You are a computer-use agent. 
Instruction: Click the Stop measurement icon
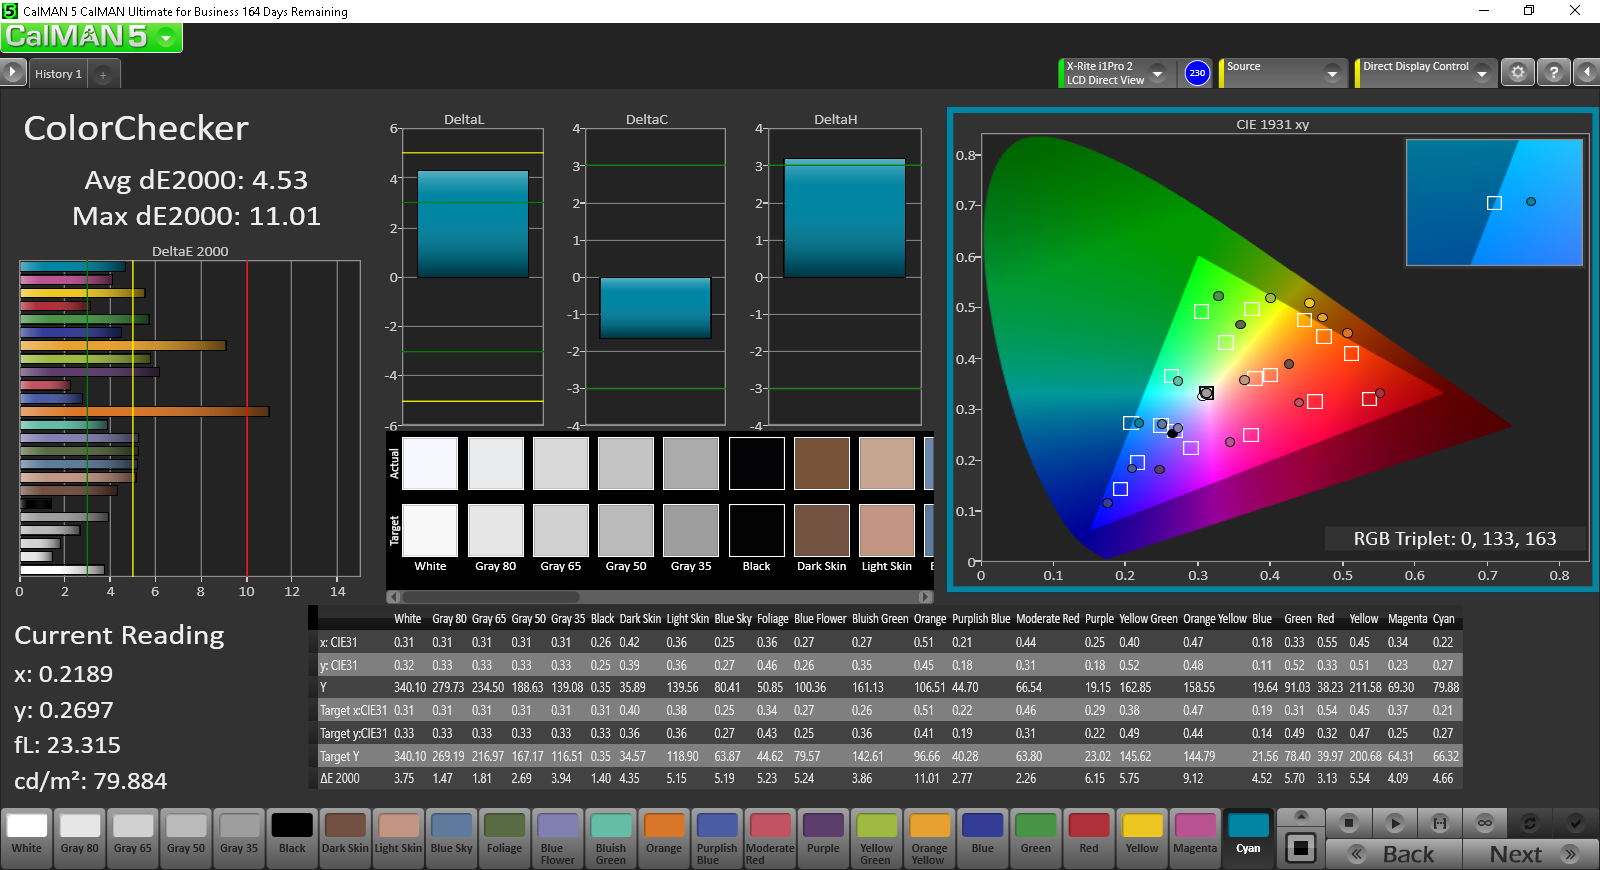(1348, 823)
